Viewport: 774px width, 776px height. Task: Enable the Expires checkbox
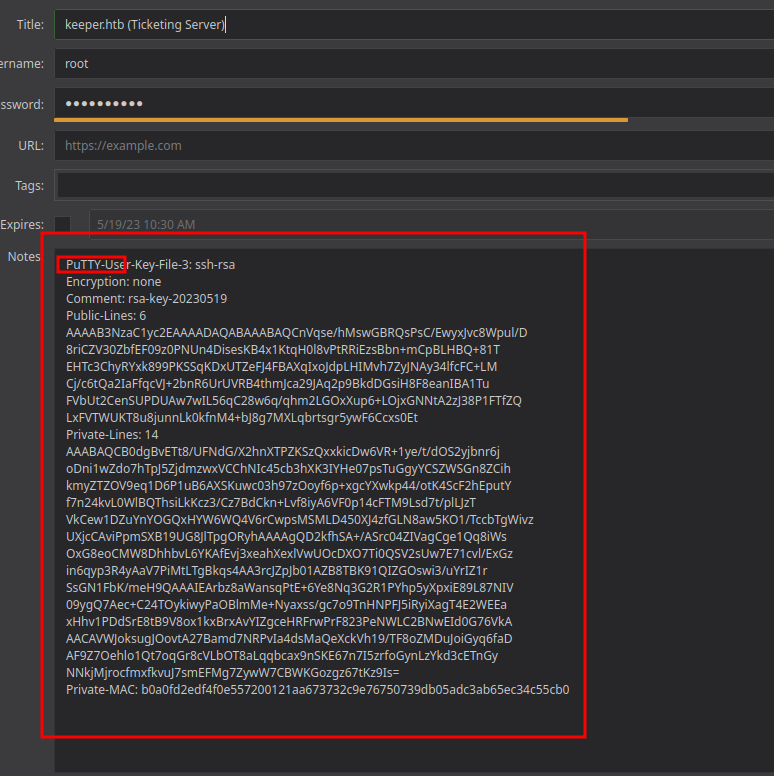coord(62,224)
